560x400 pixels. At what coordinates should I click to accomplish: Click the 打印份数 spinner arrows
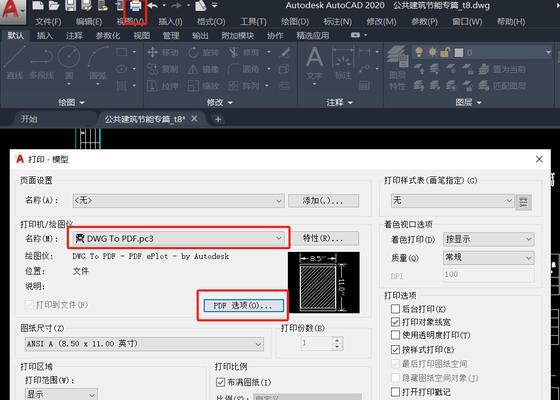click(337, 343)
